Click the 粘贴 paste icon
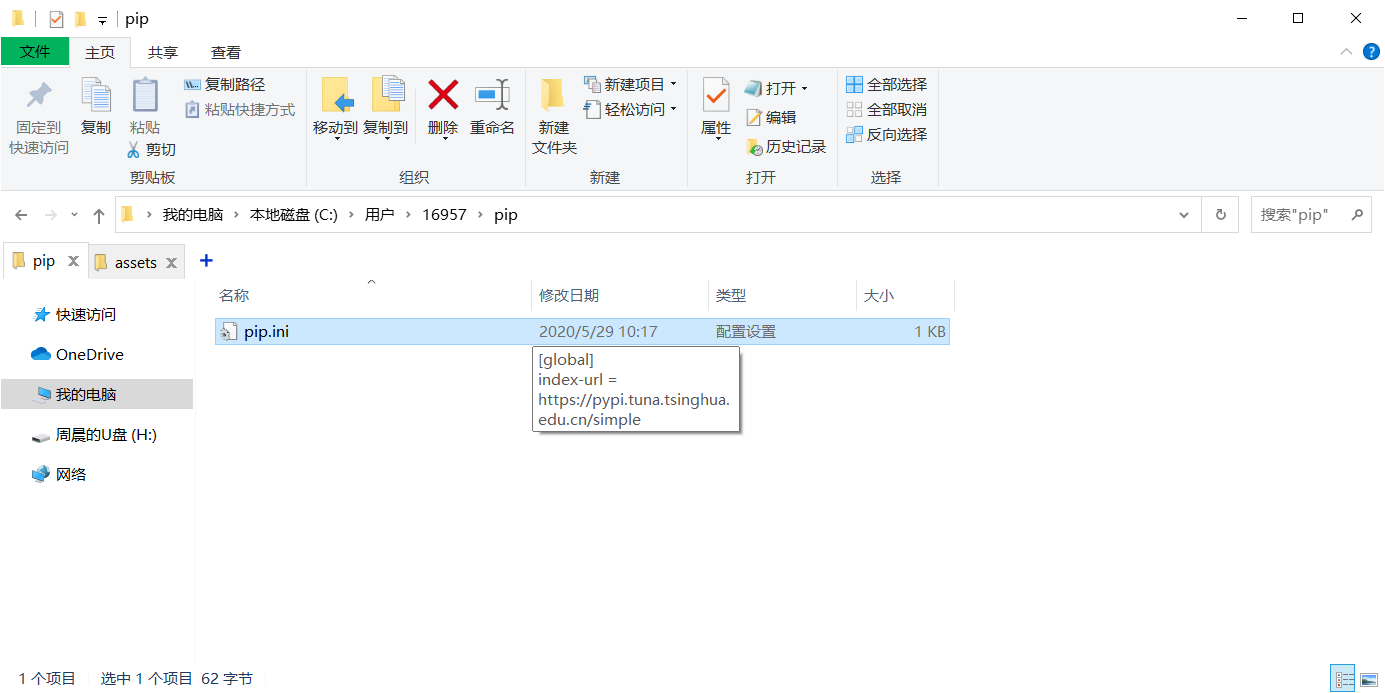The height and width of the screenshot is (693, 1385). pyautogui.click(x=145, y=96)
